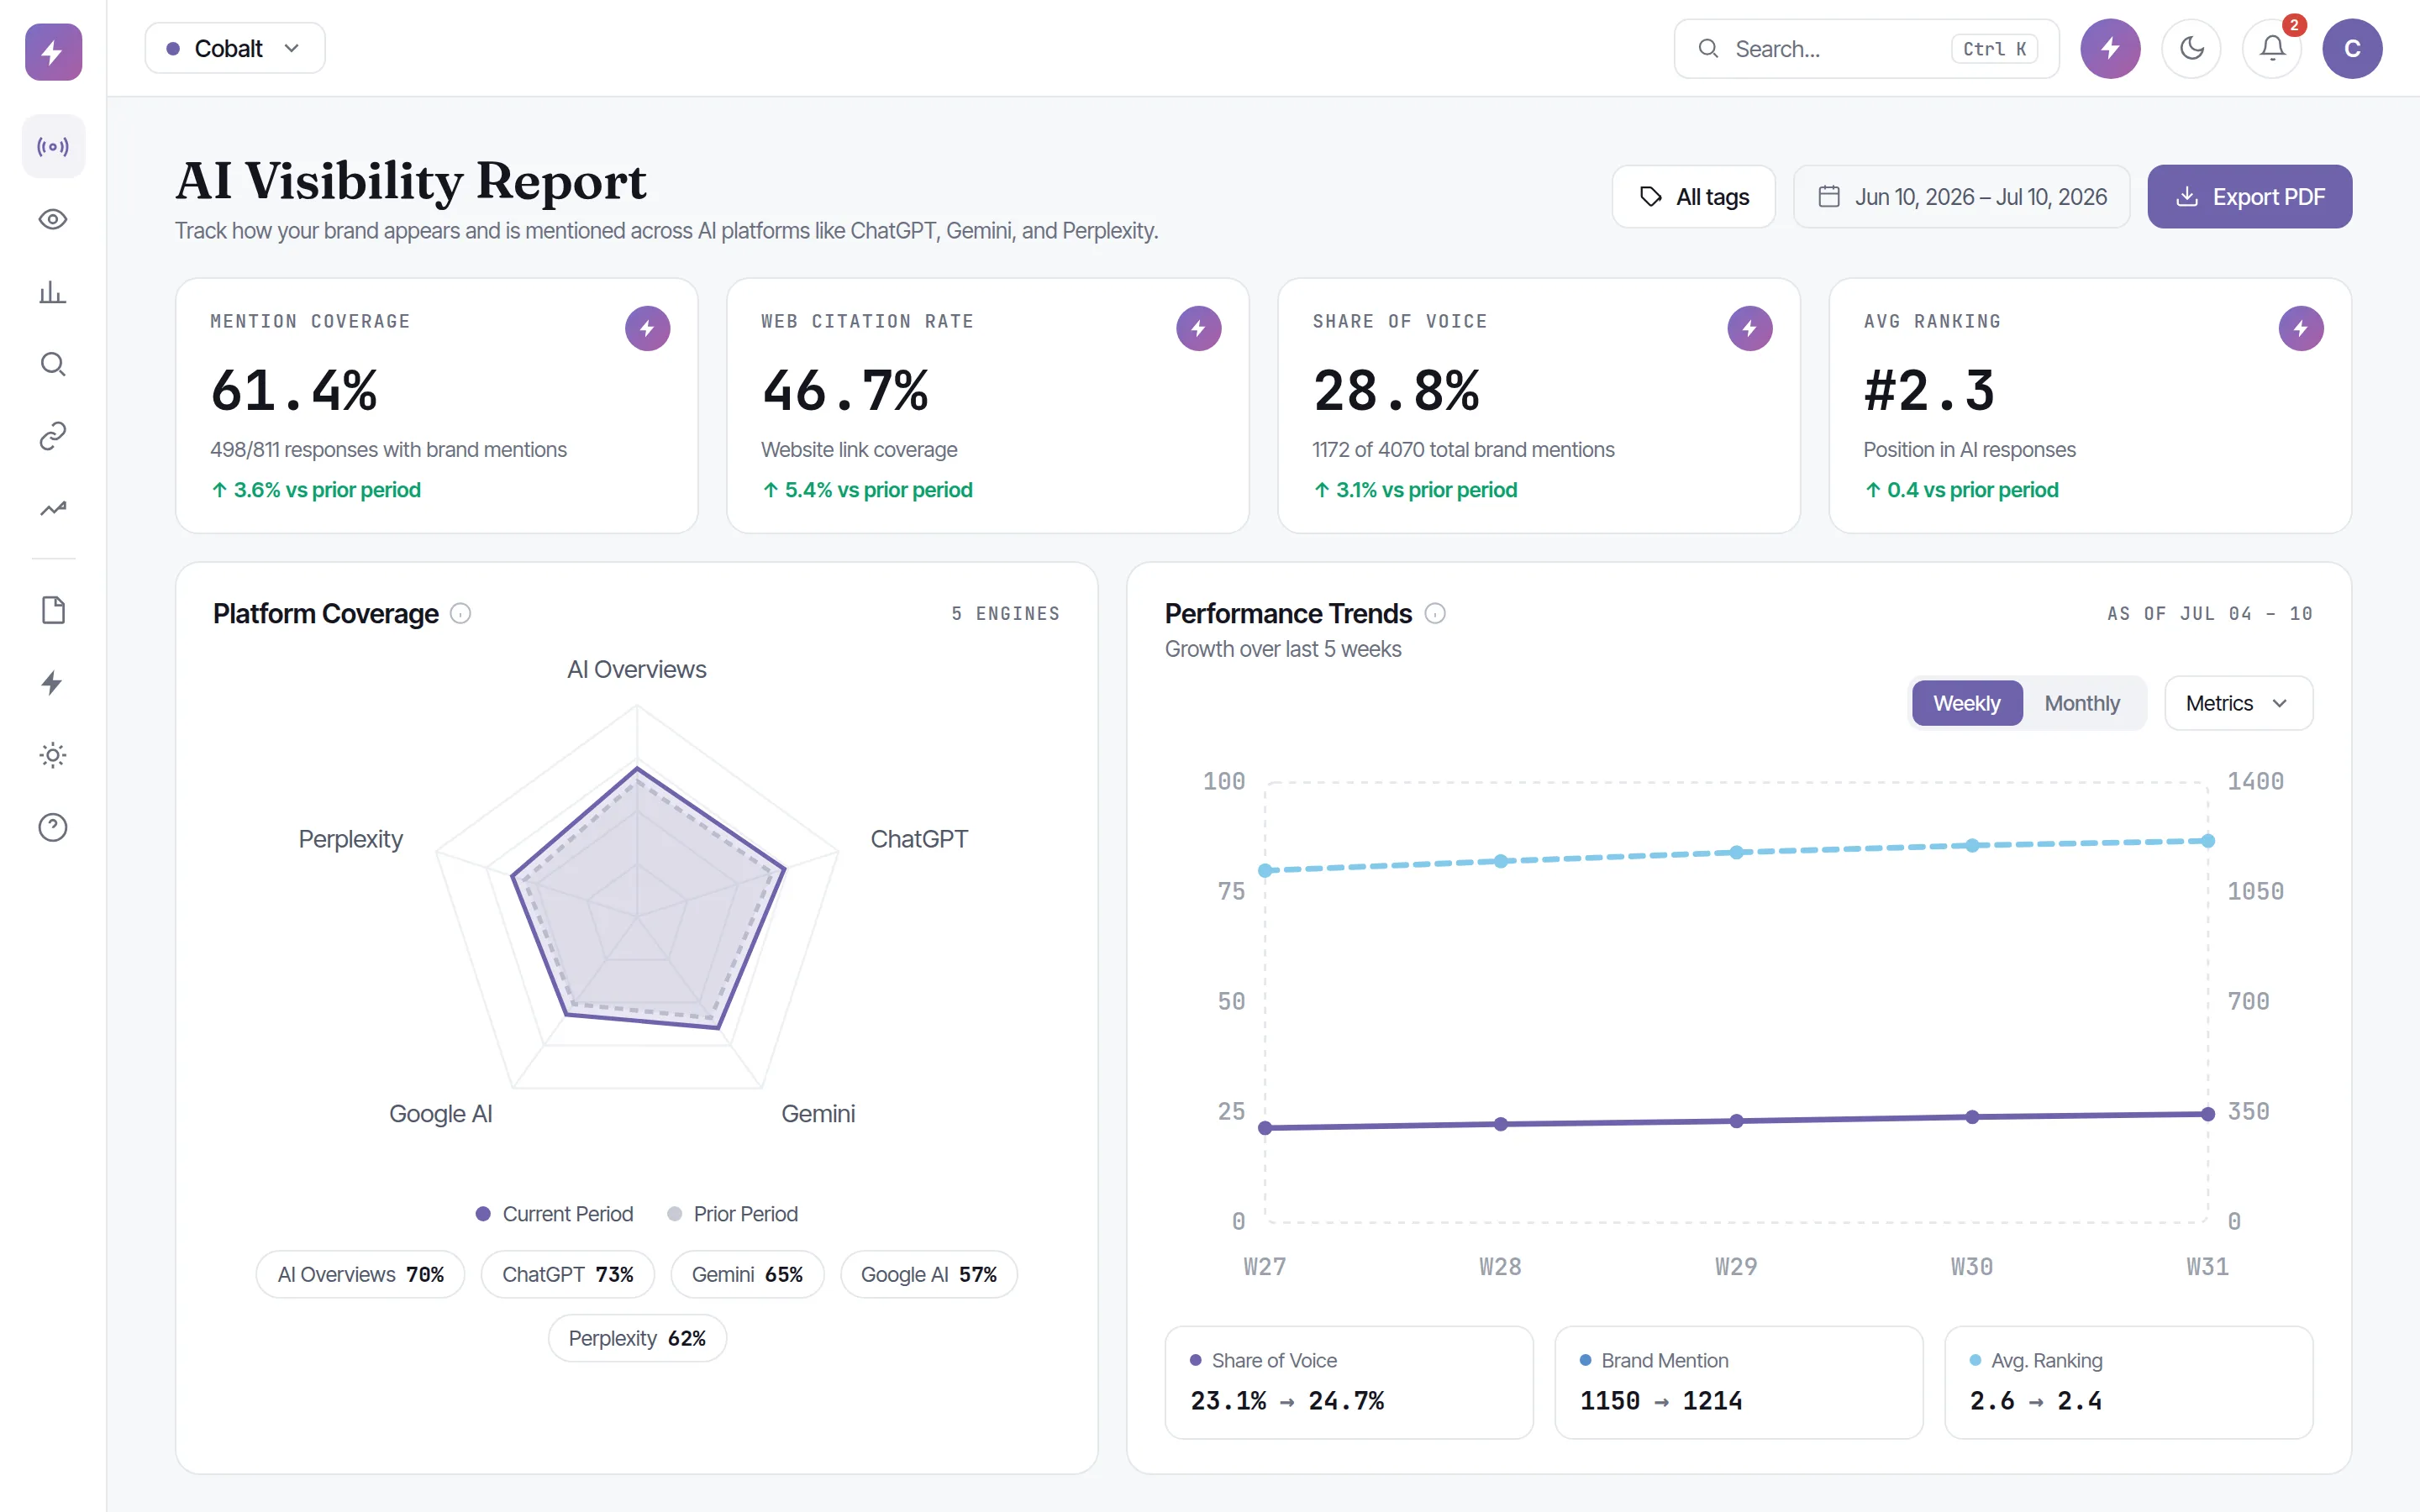The image size is (2420, 1512).
Task: Select the Perplexity 62% chip
Action: [637, 1338]
